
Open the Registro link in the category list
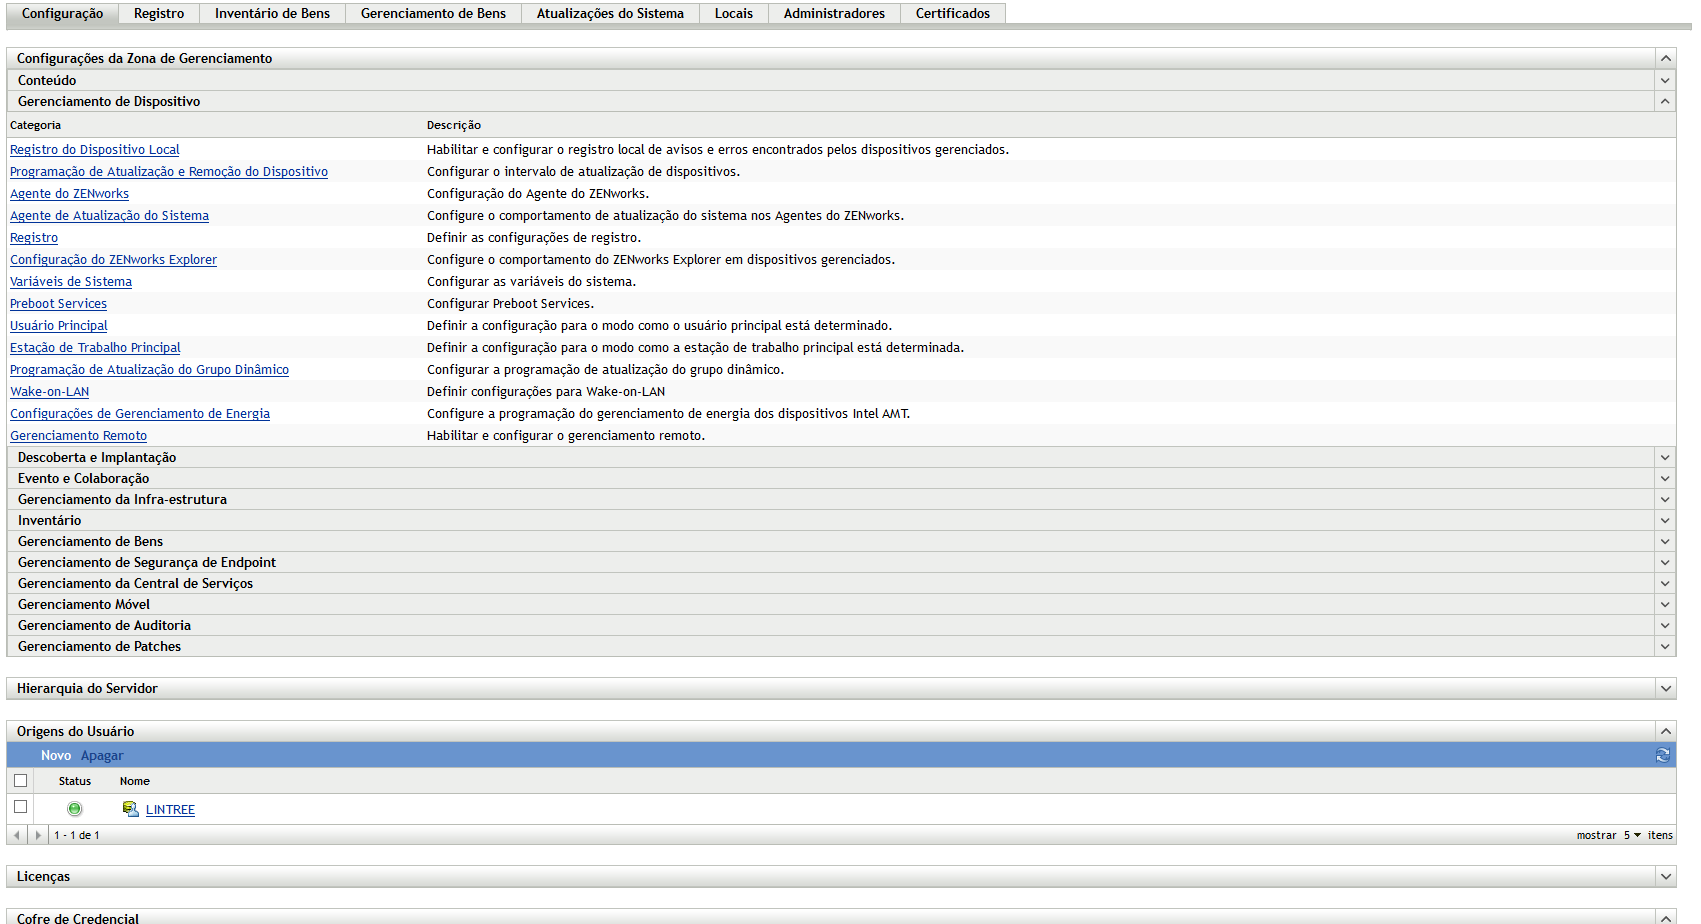[x=34, y=238]
